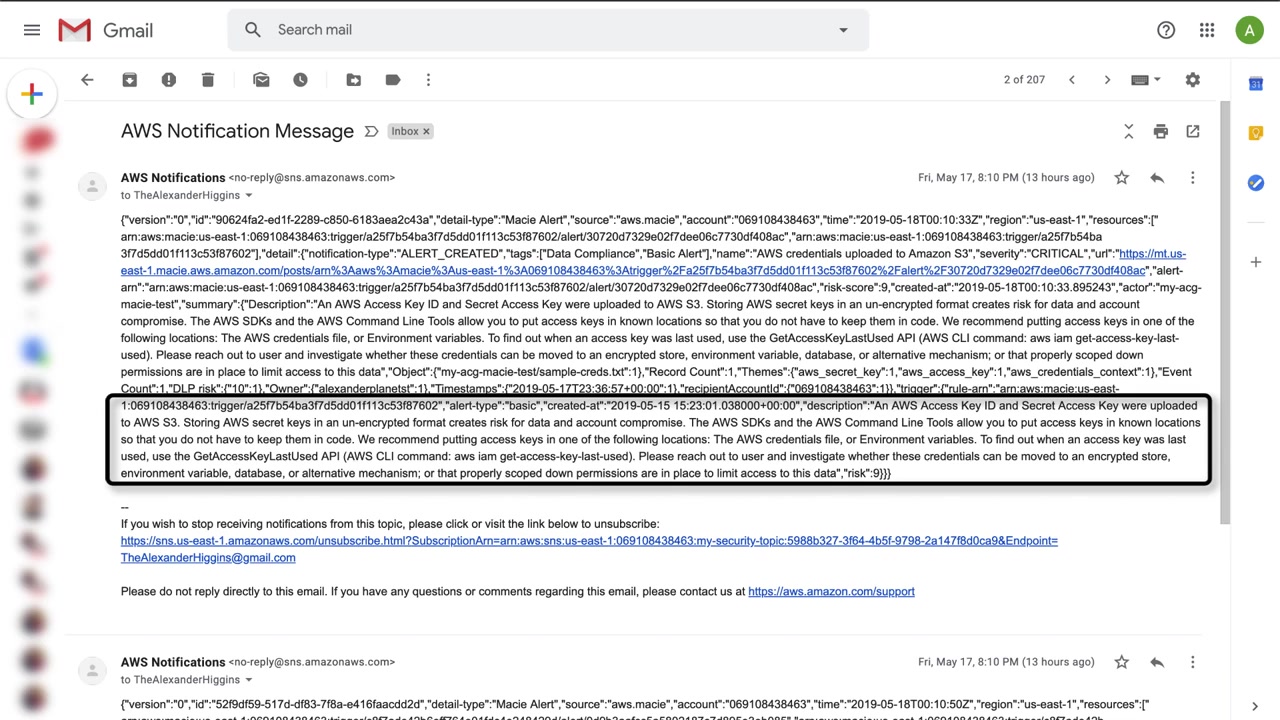Focus the Search mail field

click(548, 30)
